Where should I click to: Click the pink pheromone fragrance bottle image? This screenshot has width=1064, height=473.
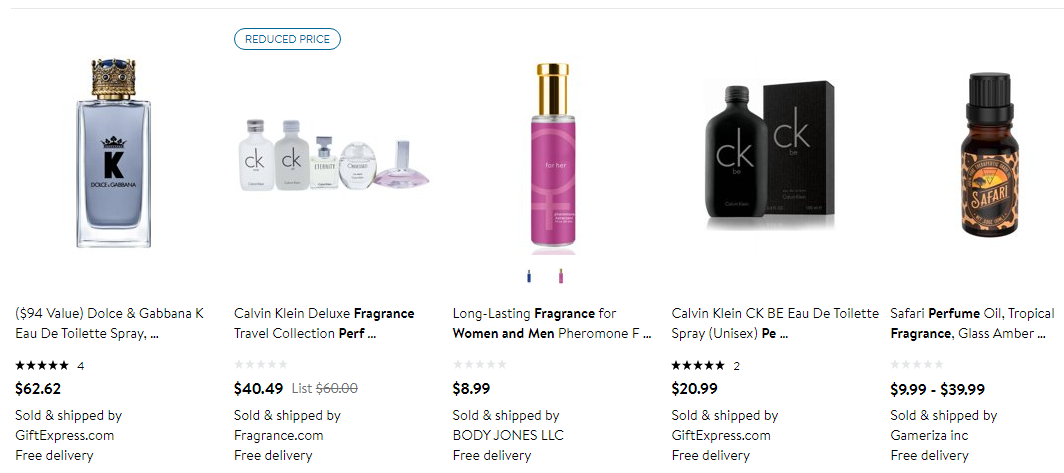552,158
